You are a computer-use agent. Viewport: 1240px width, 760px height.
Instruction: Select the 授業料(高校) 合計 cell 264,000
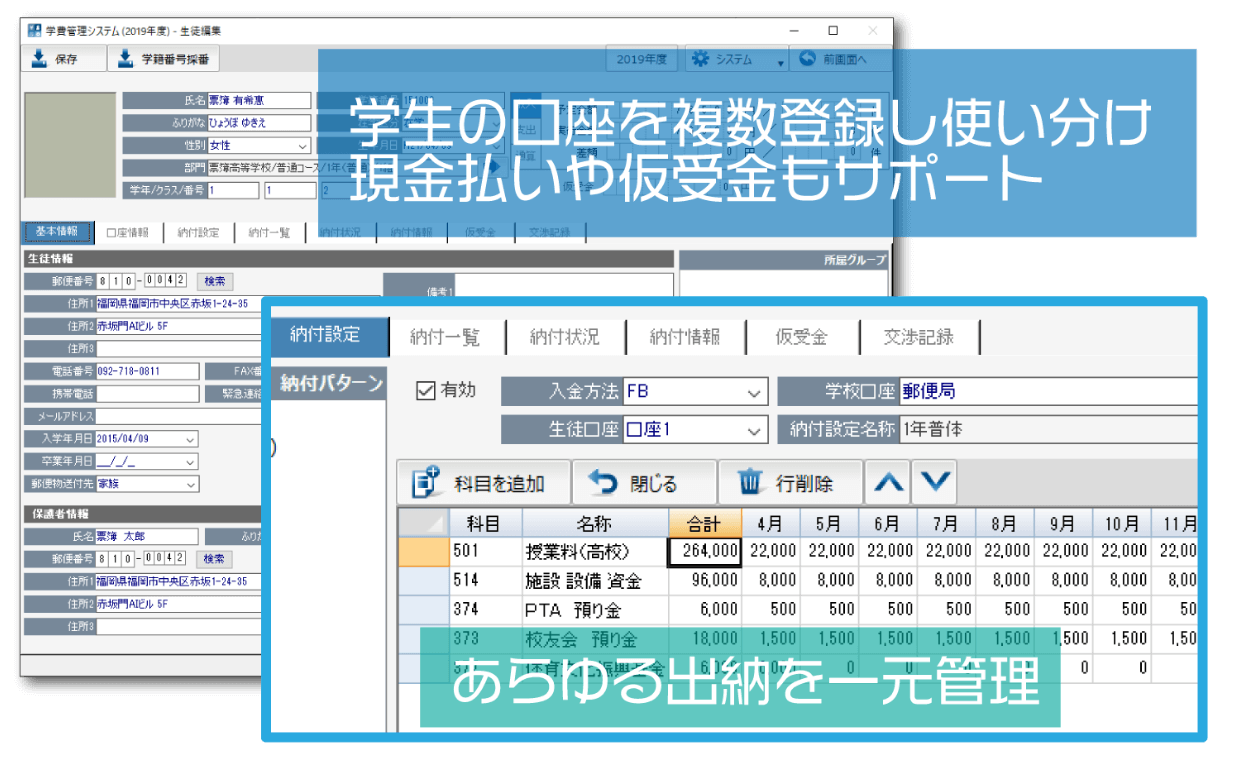click(705, 551)
